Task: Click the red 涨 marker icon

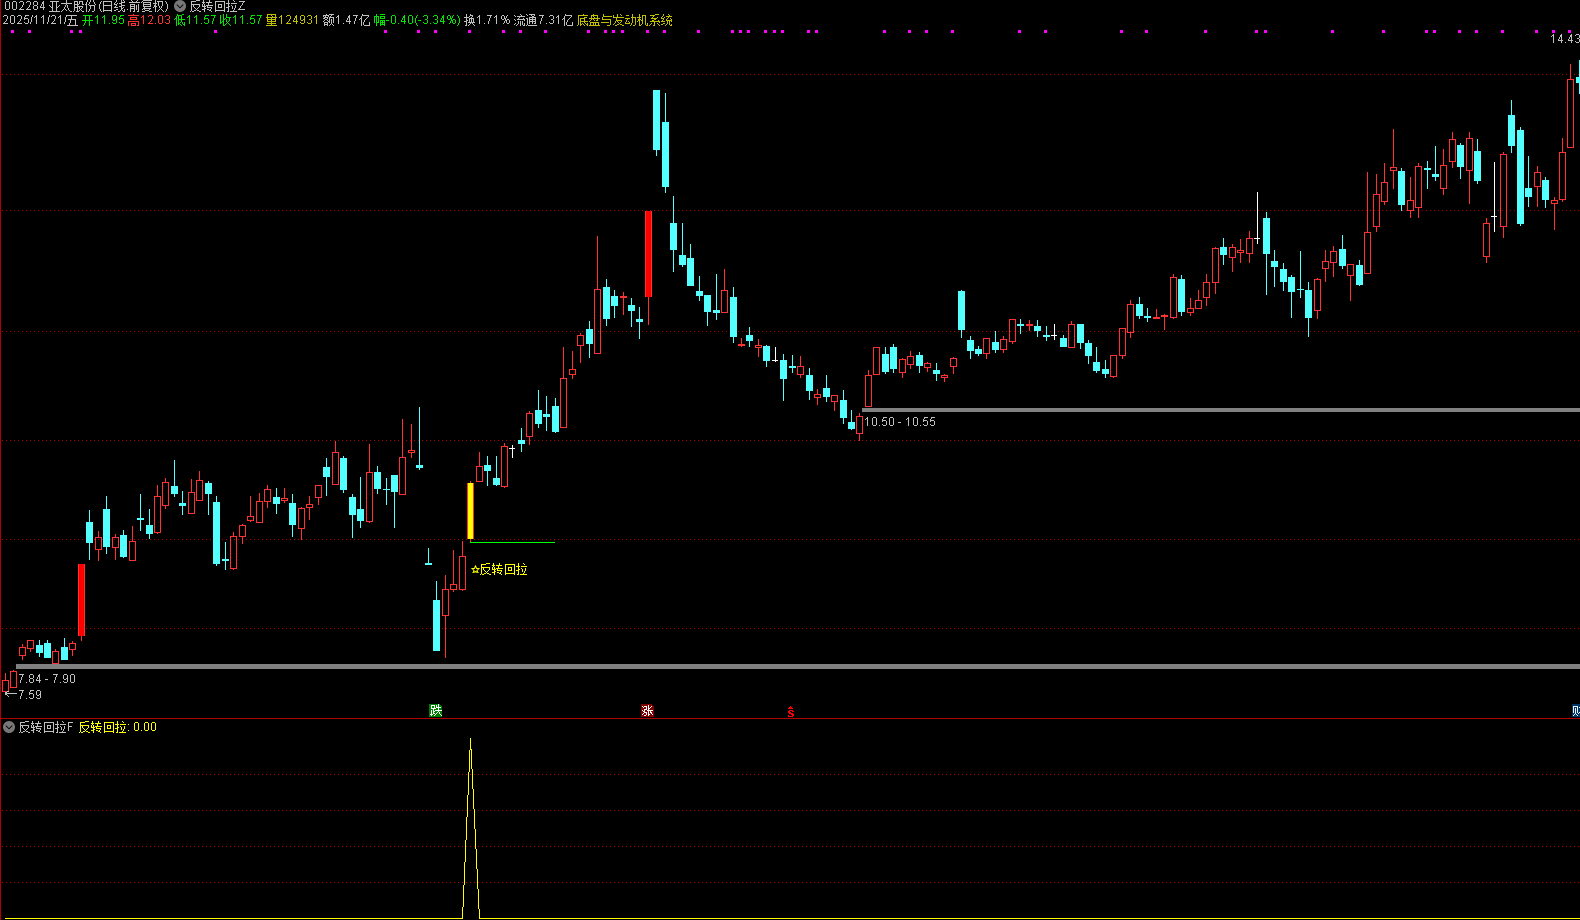Action: [x=647, y=710]
